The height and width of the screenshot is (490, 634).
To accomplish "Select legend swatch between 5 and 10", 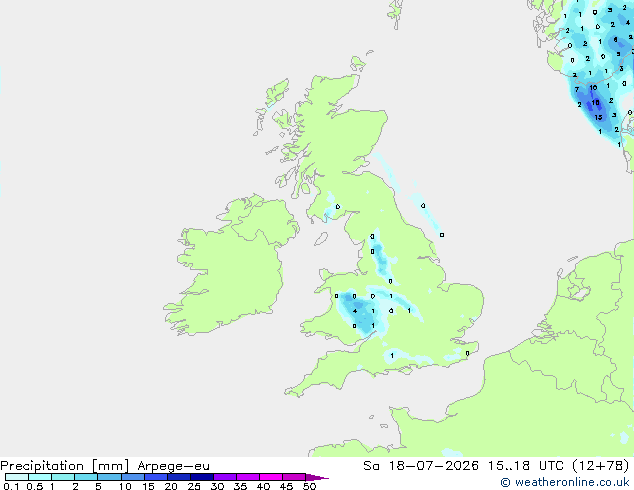I will pyautogui.click(x=109, y=477).
